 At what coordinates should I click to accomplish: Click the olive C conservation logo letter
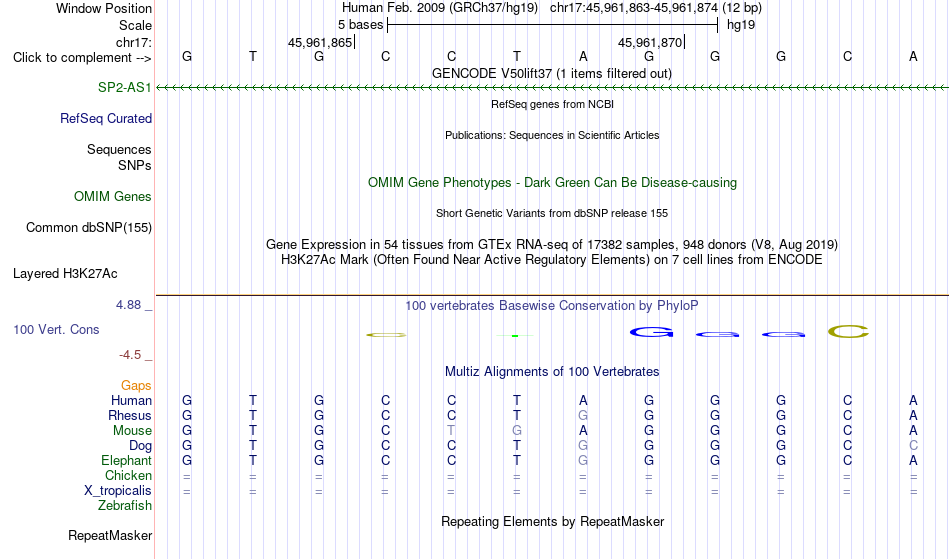(848, 332)
